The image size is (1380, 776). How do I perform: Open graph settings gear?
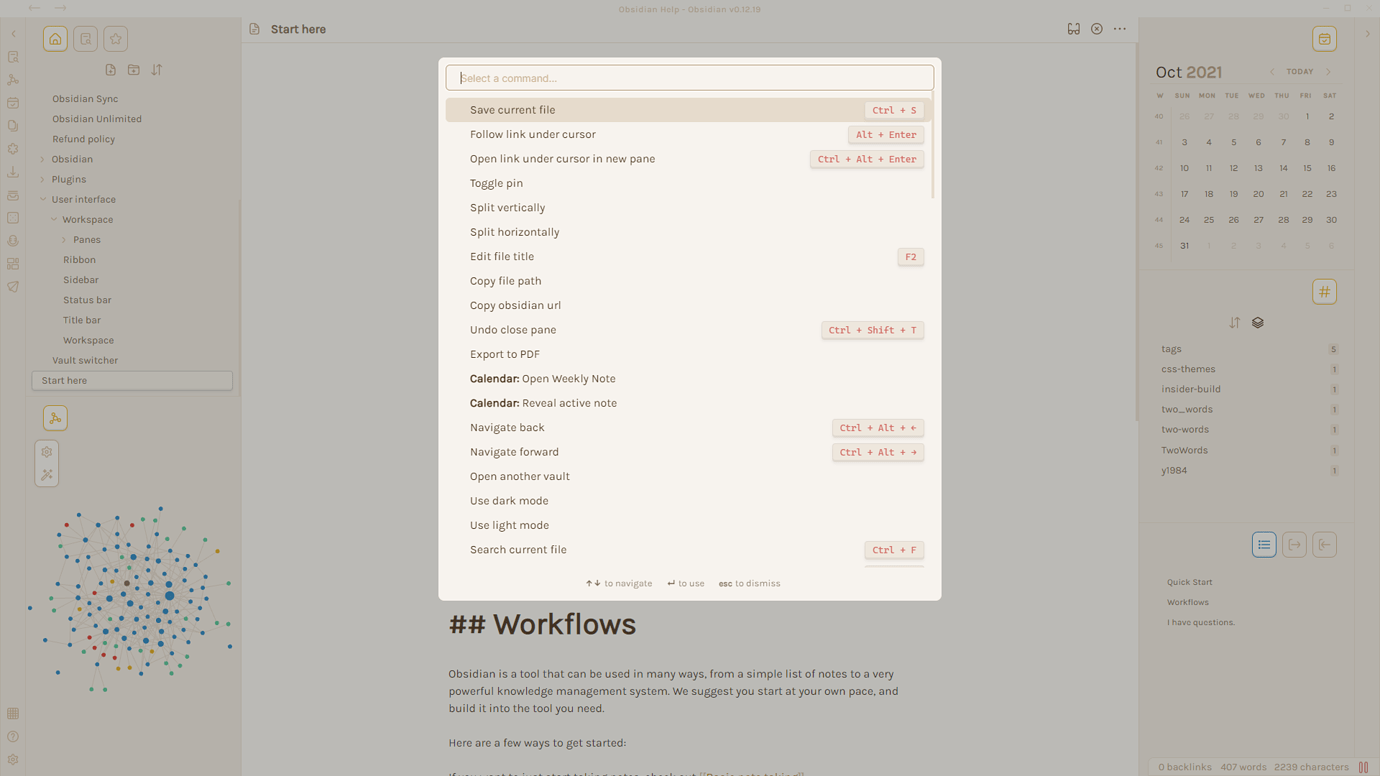(x=47, y=452)
